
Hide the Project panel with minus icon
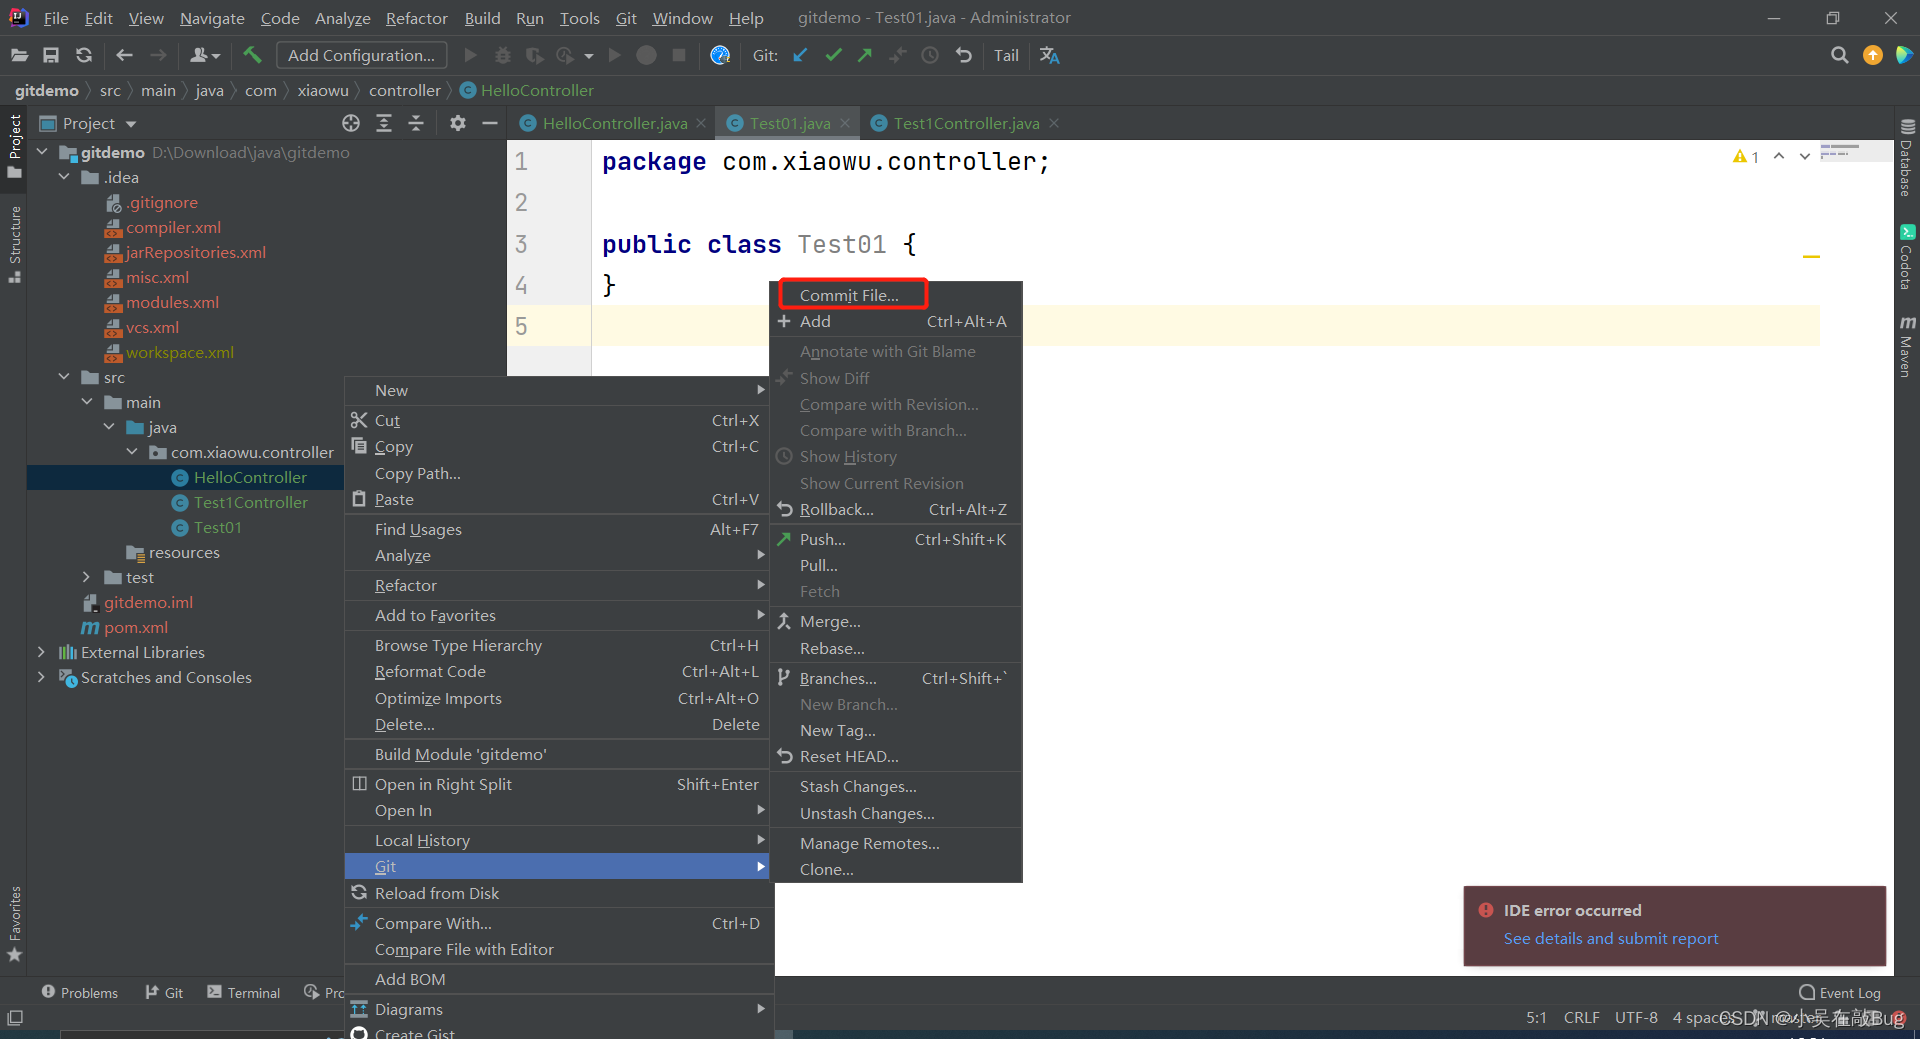click(490, 123)
